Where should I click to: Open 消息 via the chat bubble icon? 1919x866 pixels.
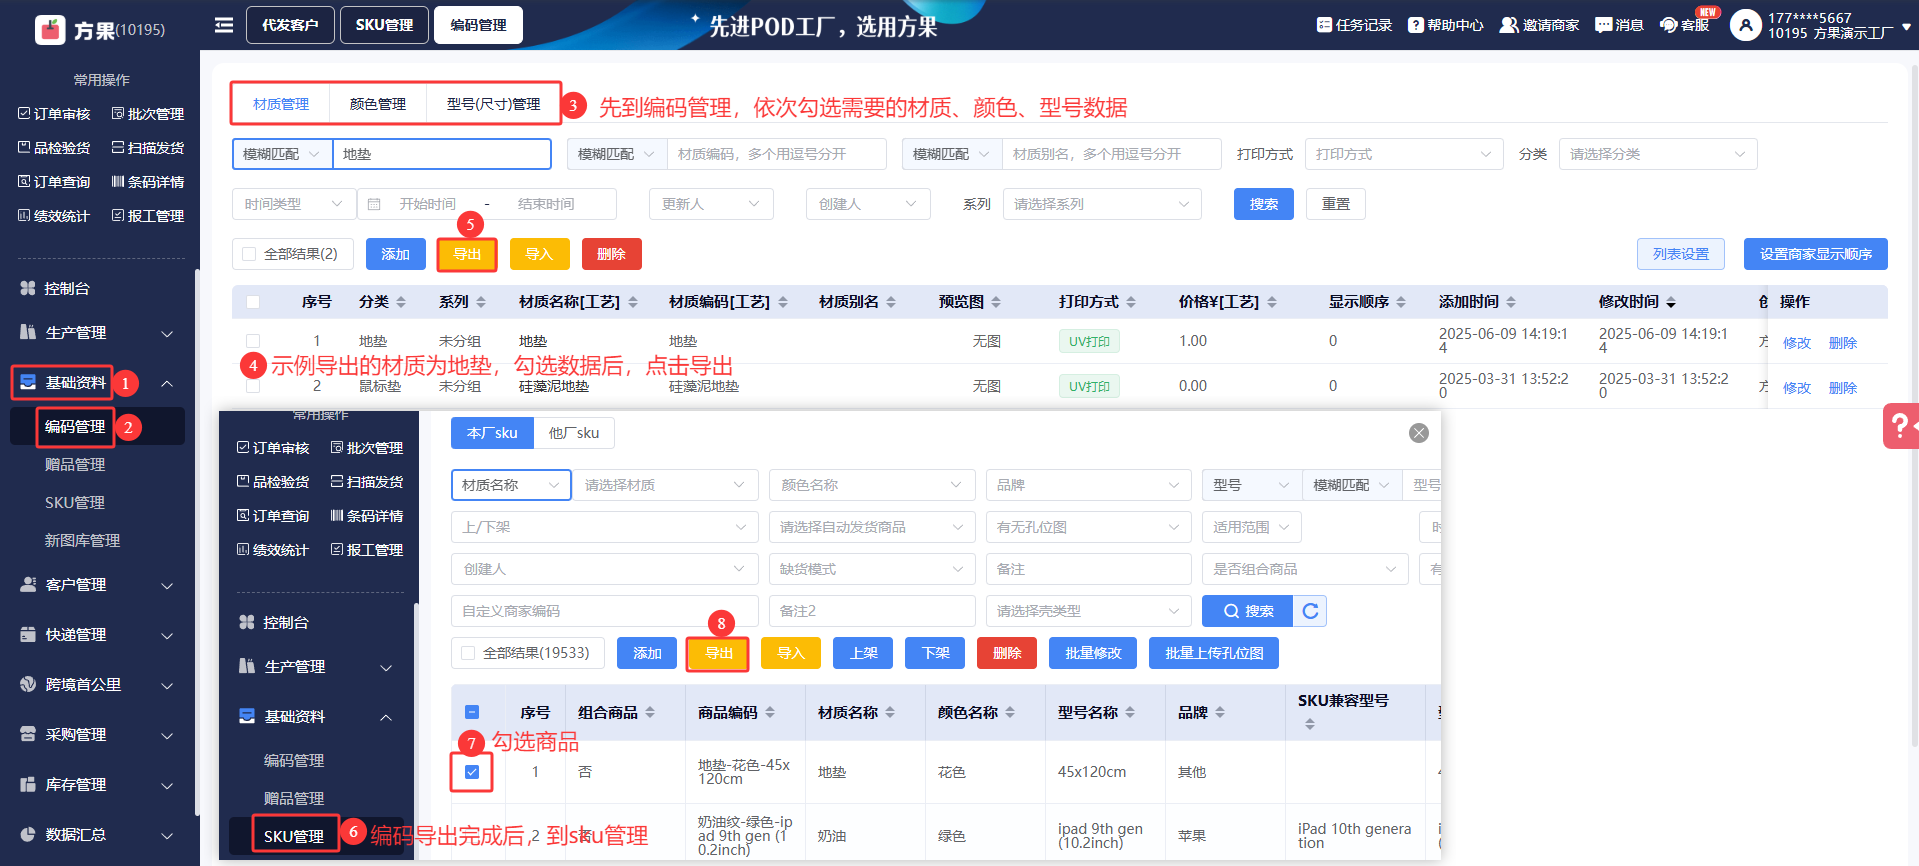[x=1604, y=25]
